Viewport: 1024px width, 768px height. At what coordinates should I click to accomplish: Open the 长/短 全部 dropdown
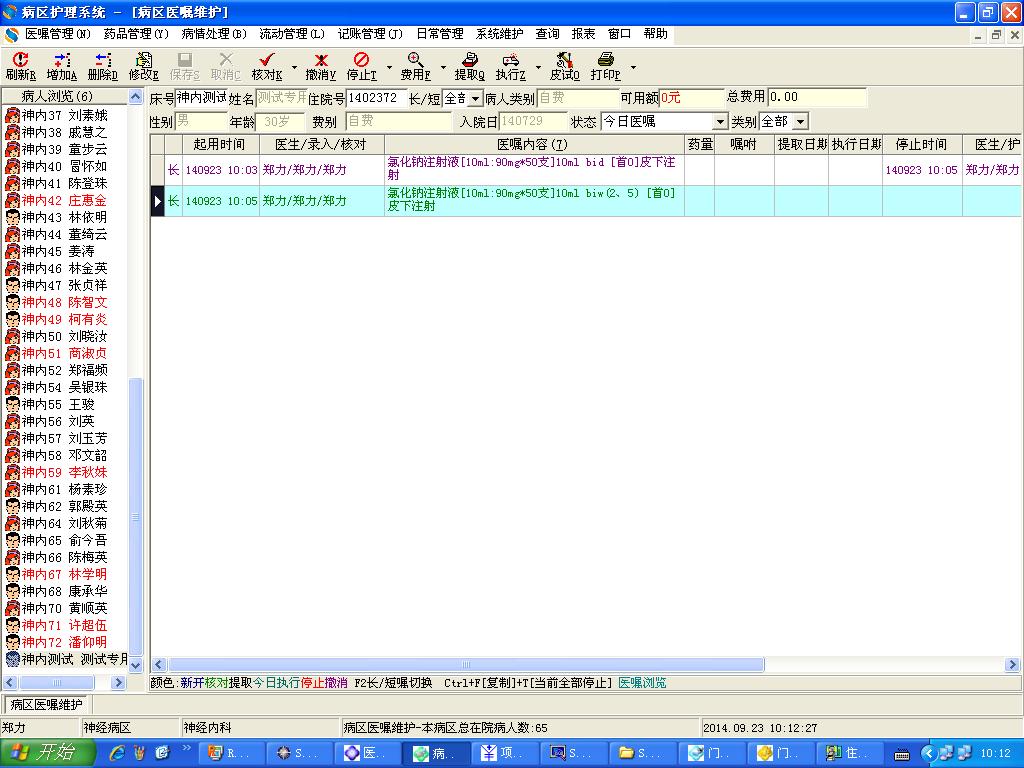click(x=476, y=99)
